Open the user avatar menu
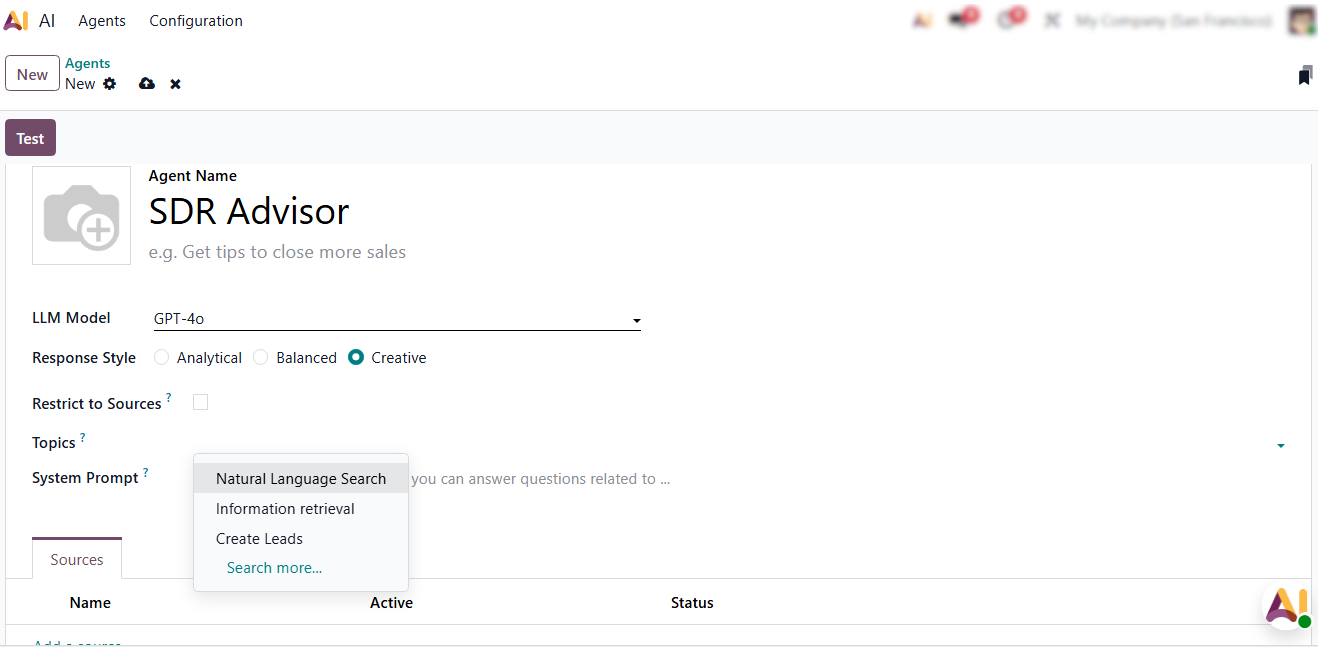The image size is (1318, 647). 1301,21
